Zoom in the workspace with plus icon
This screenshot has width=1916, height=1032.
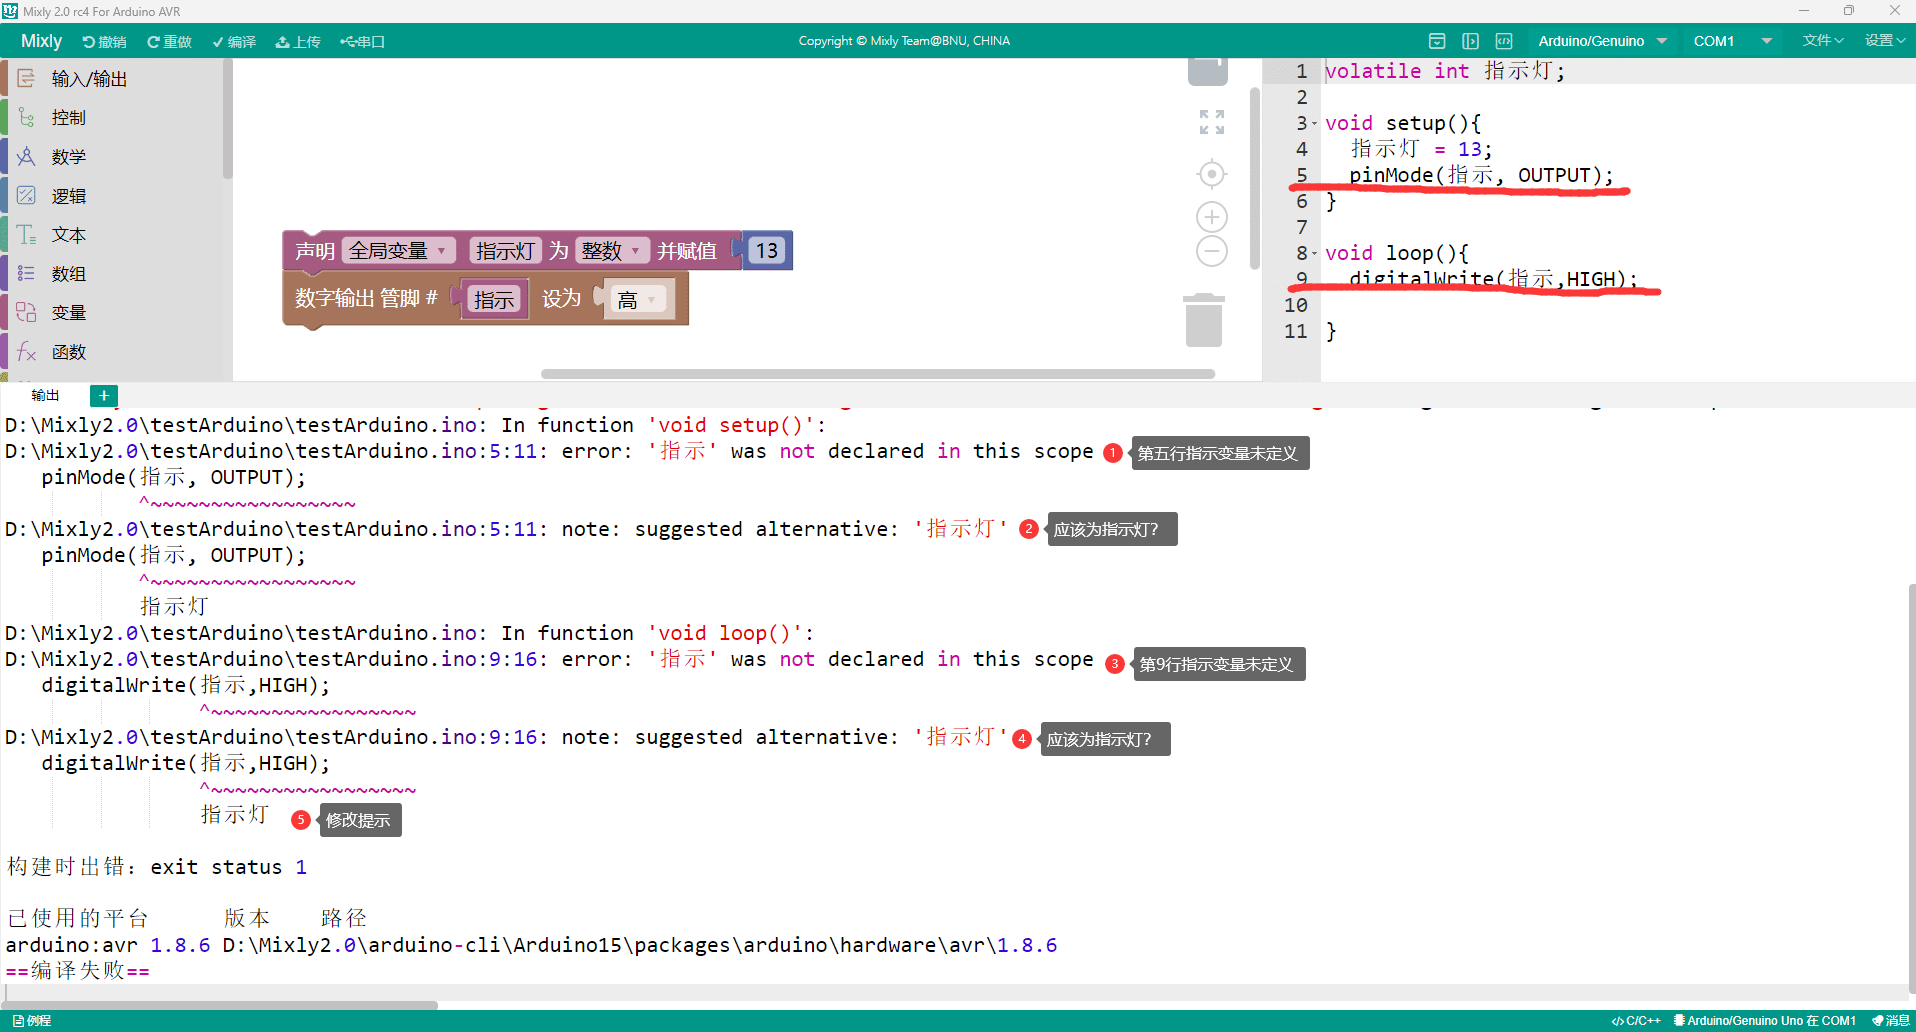[1212, 217]
